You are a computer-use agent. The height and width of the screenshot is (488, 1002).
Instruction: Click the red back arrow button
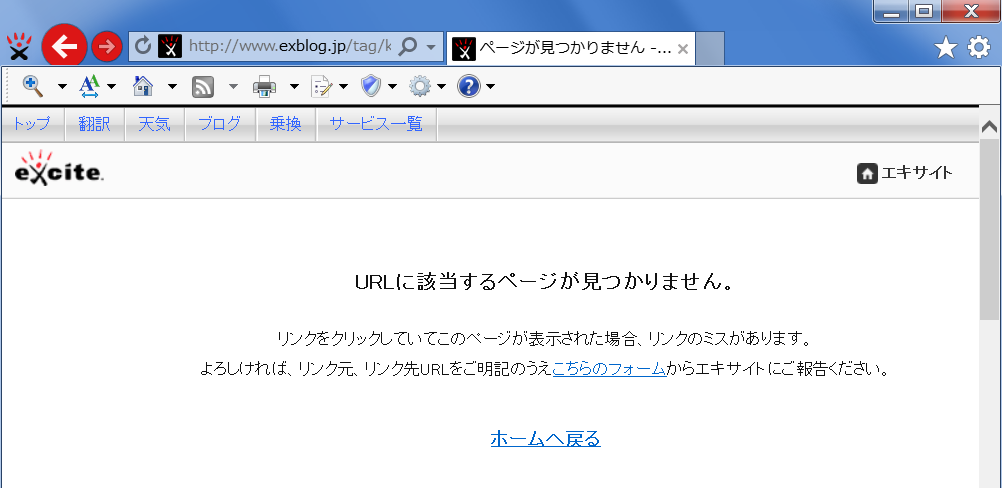[x=64, y=47]
